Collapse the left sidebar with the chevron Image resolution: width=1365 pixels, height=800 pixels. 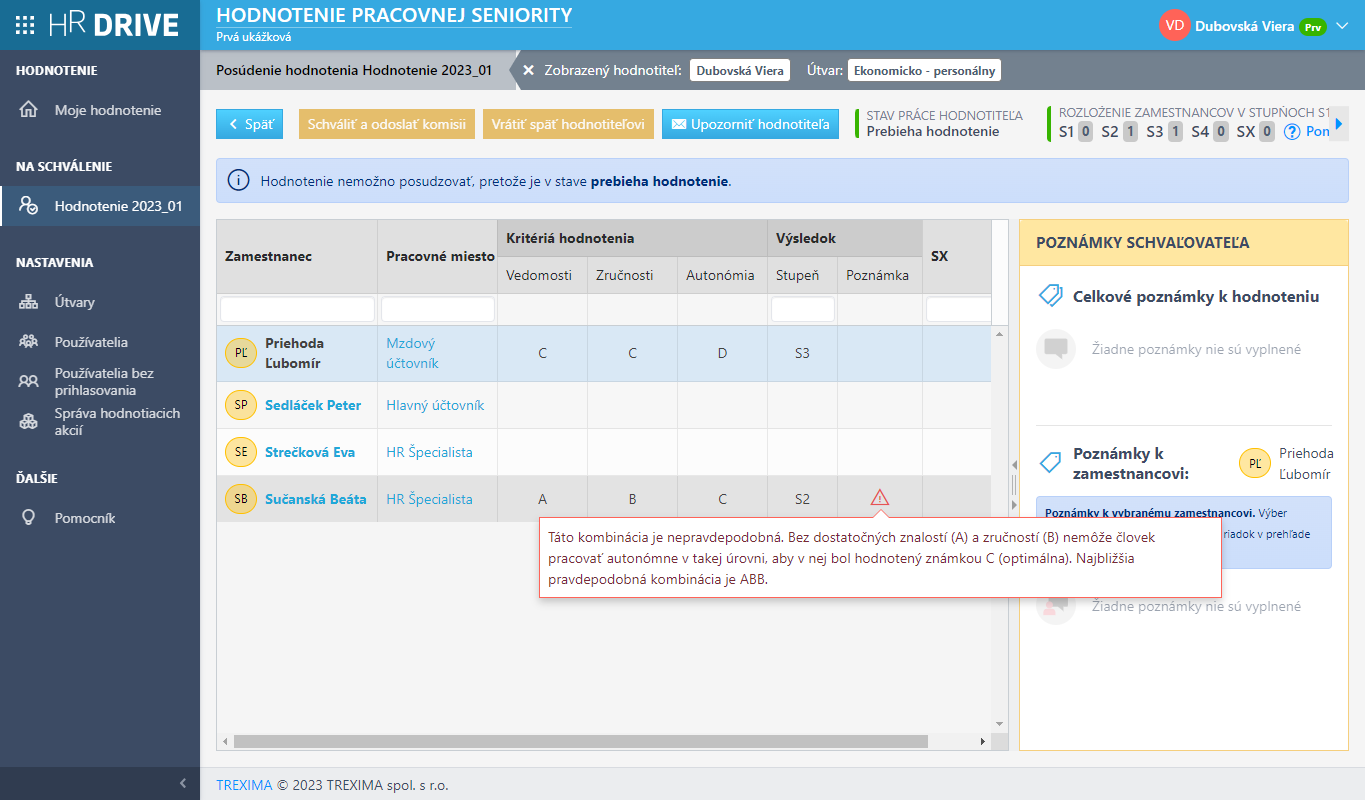coord(182,783)
